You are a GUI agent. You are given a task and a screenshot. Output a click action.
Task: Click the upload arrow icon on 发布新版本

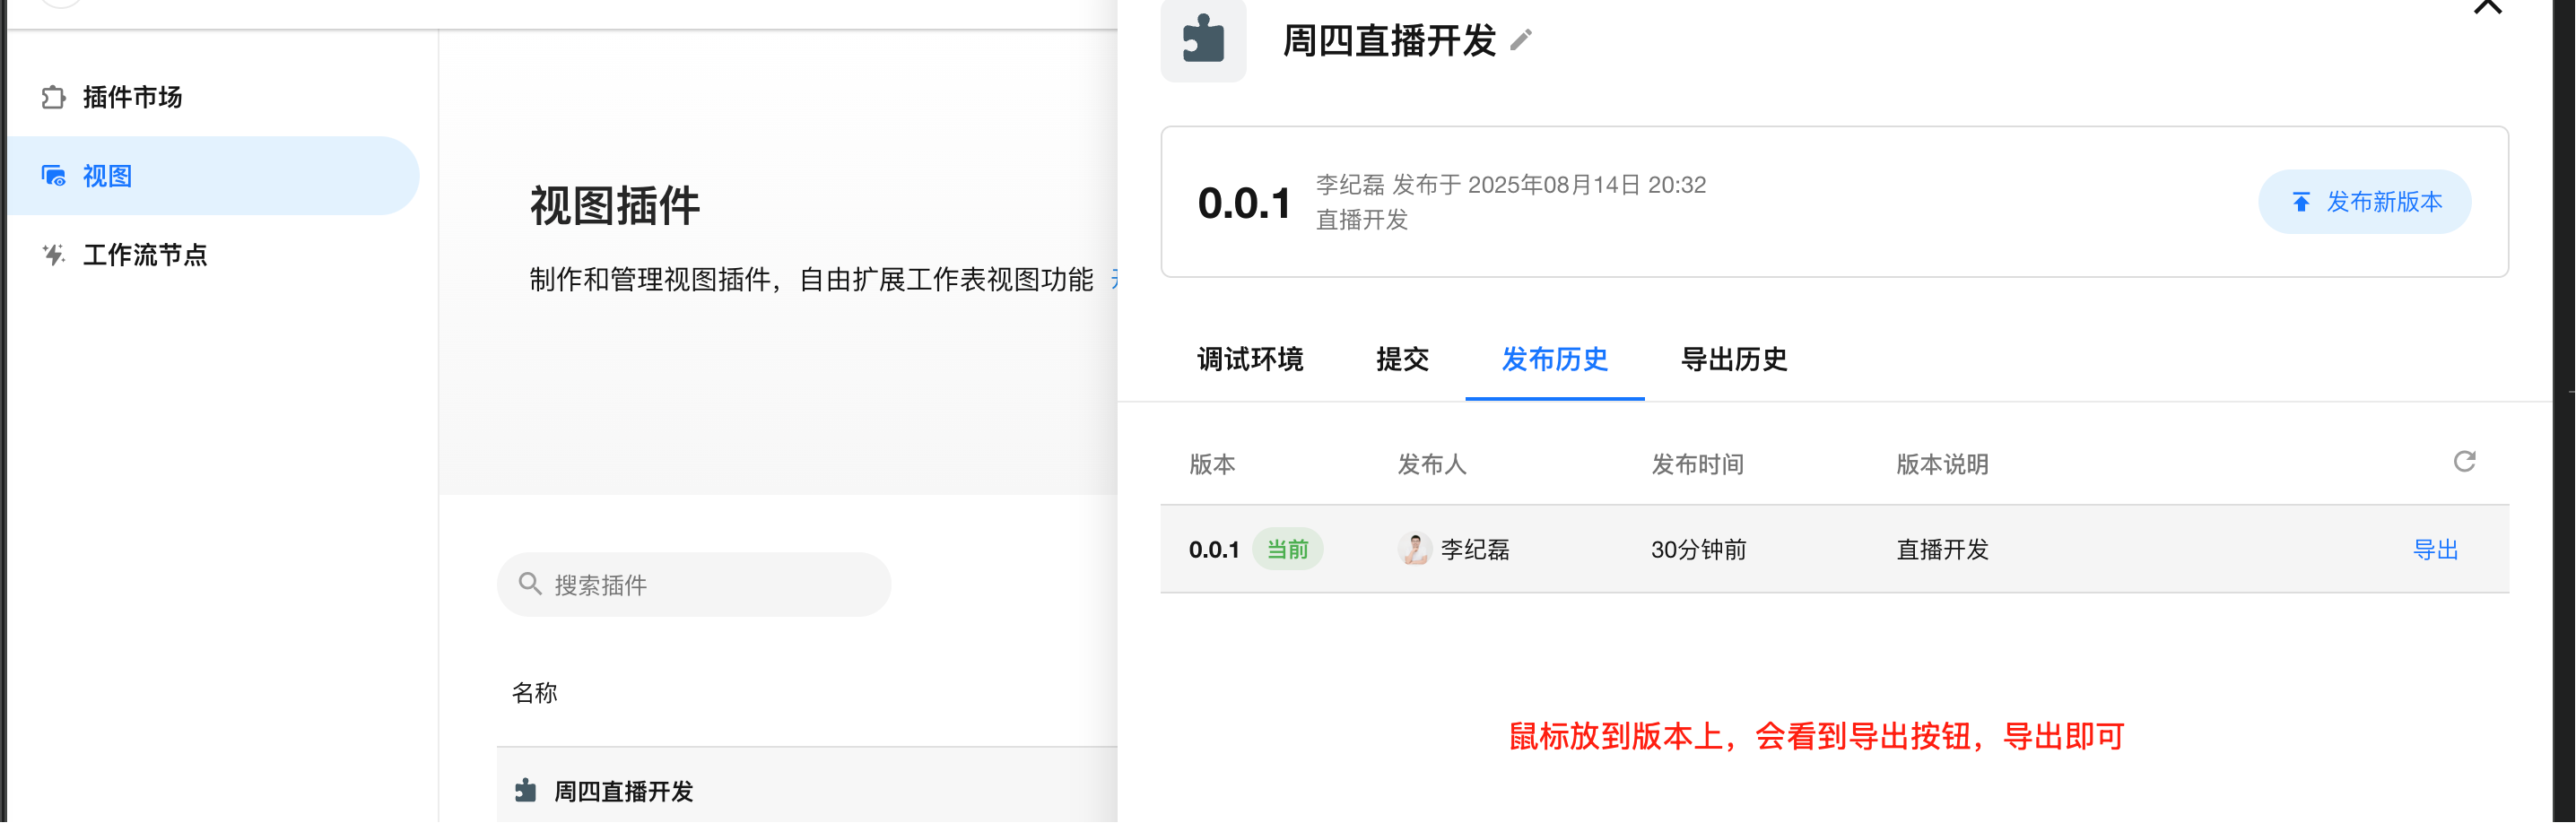(x=2301, y=202)
